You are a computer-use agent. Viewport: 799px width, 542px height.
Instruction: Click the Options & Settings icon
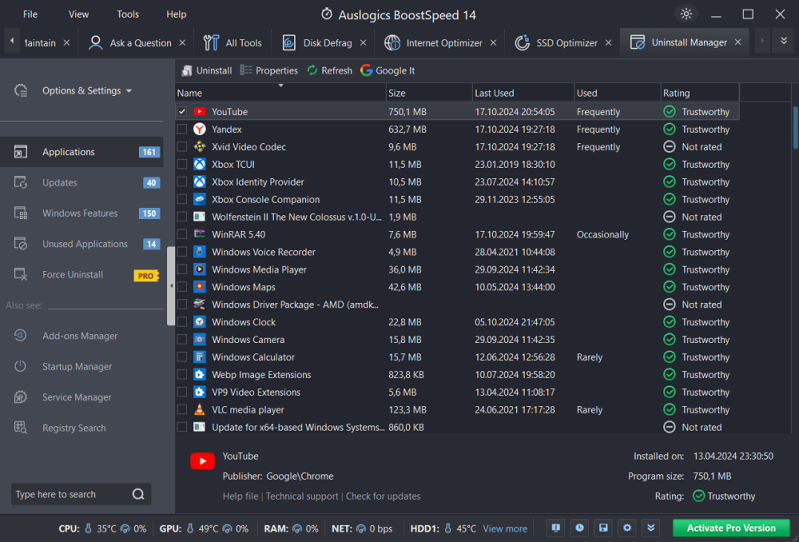click(x=20, y=91)
